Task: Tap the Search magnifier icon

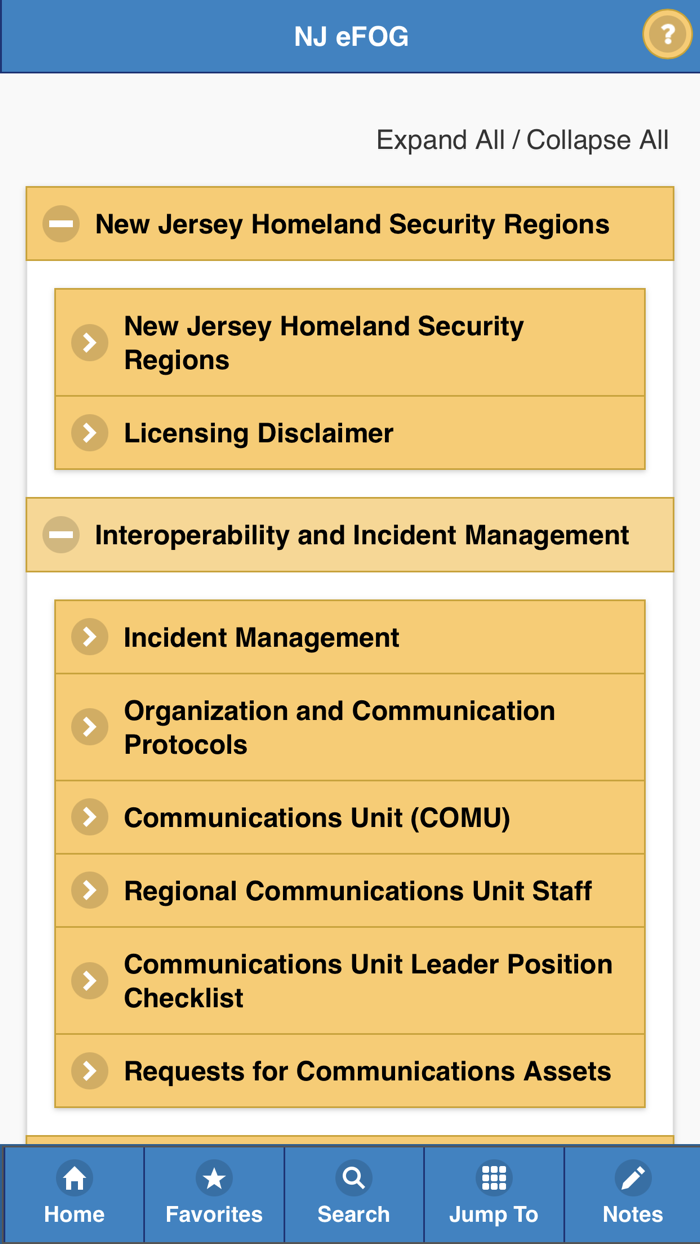Action: click(353, 1178)
